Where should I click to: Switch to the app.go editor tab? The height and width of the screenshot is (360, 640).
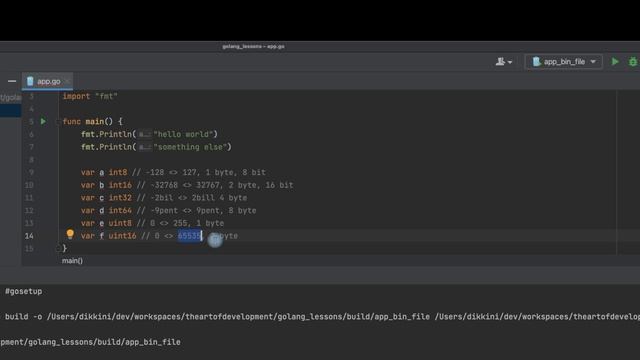[x=48, y=81]
